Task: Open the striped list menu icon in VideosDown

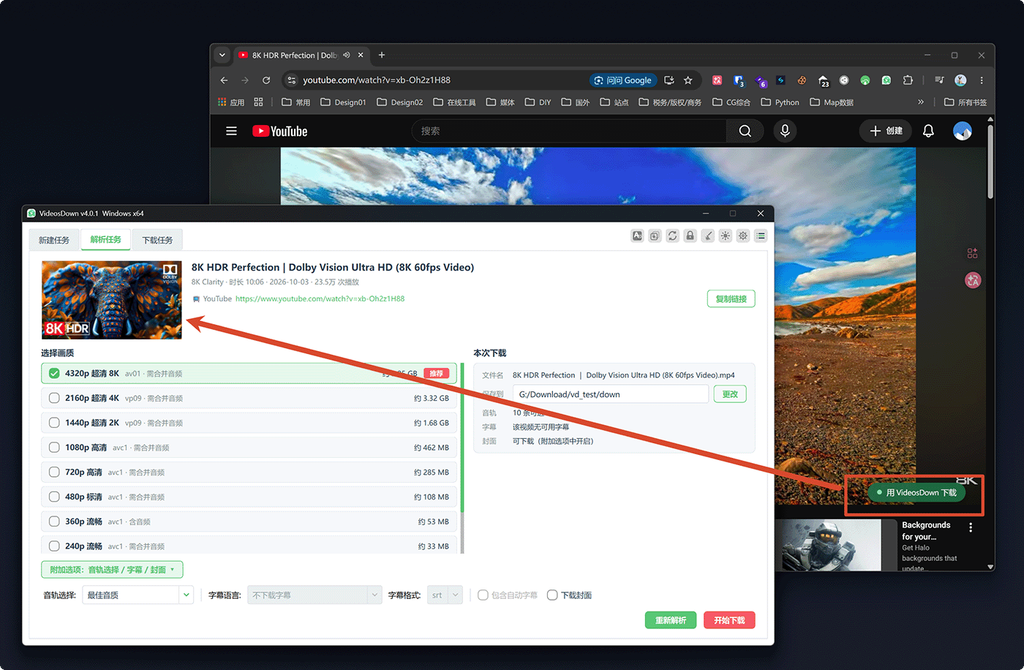Action: (761, 236)
